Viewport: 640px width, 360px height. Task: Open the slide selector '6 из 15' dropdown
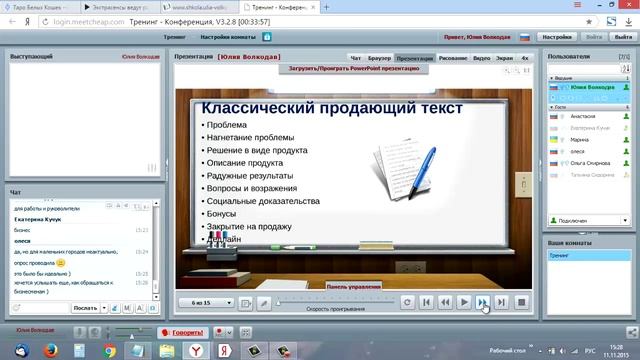(206, 303)
